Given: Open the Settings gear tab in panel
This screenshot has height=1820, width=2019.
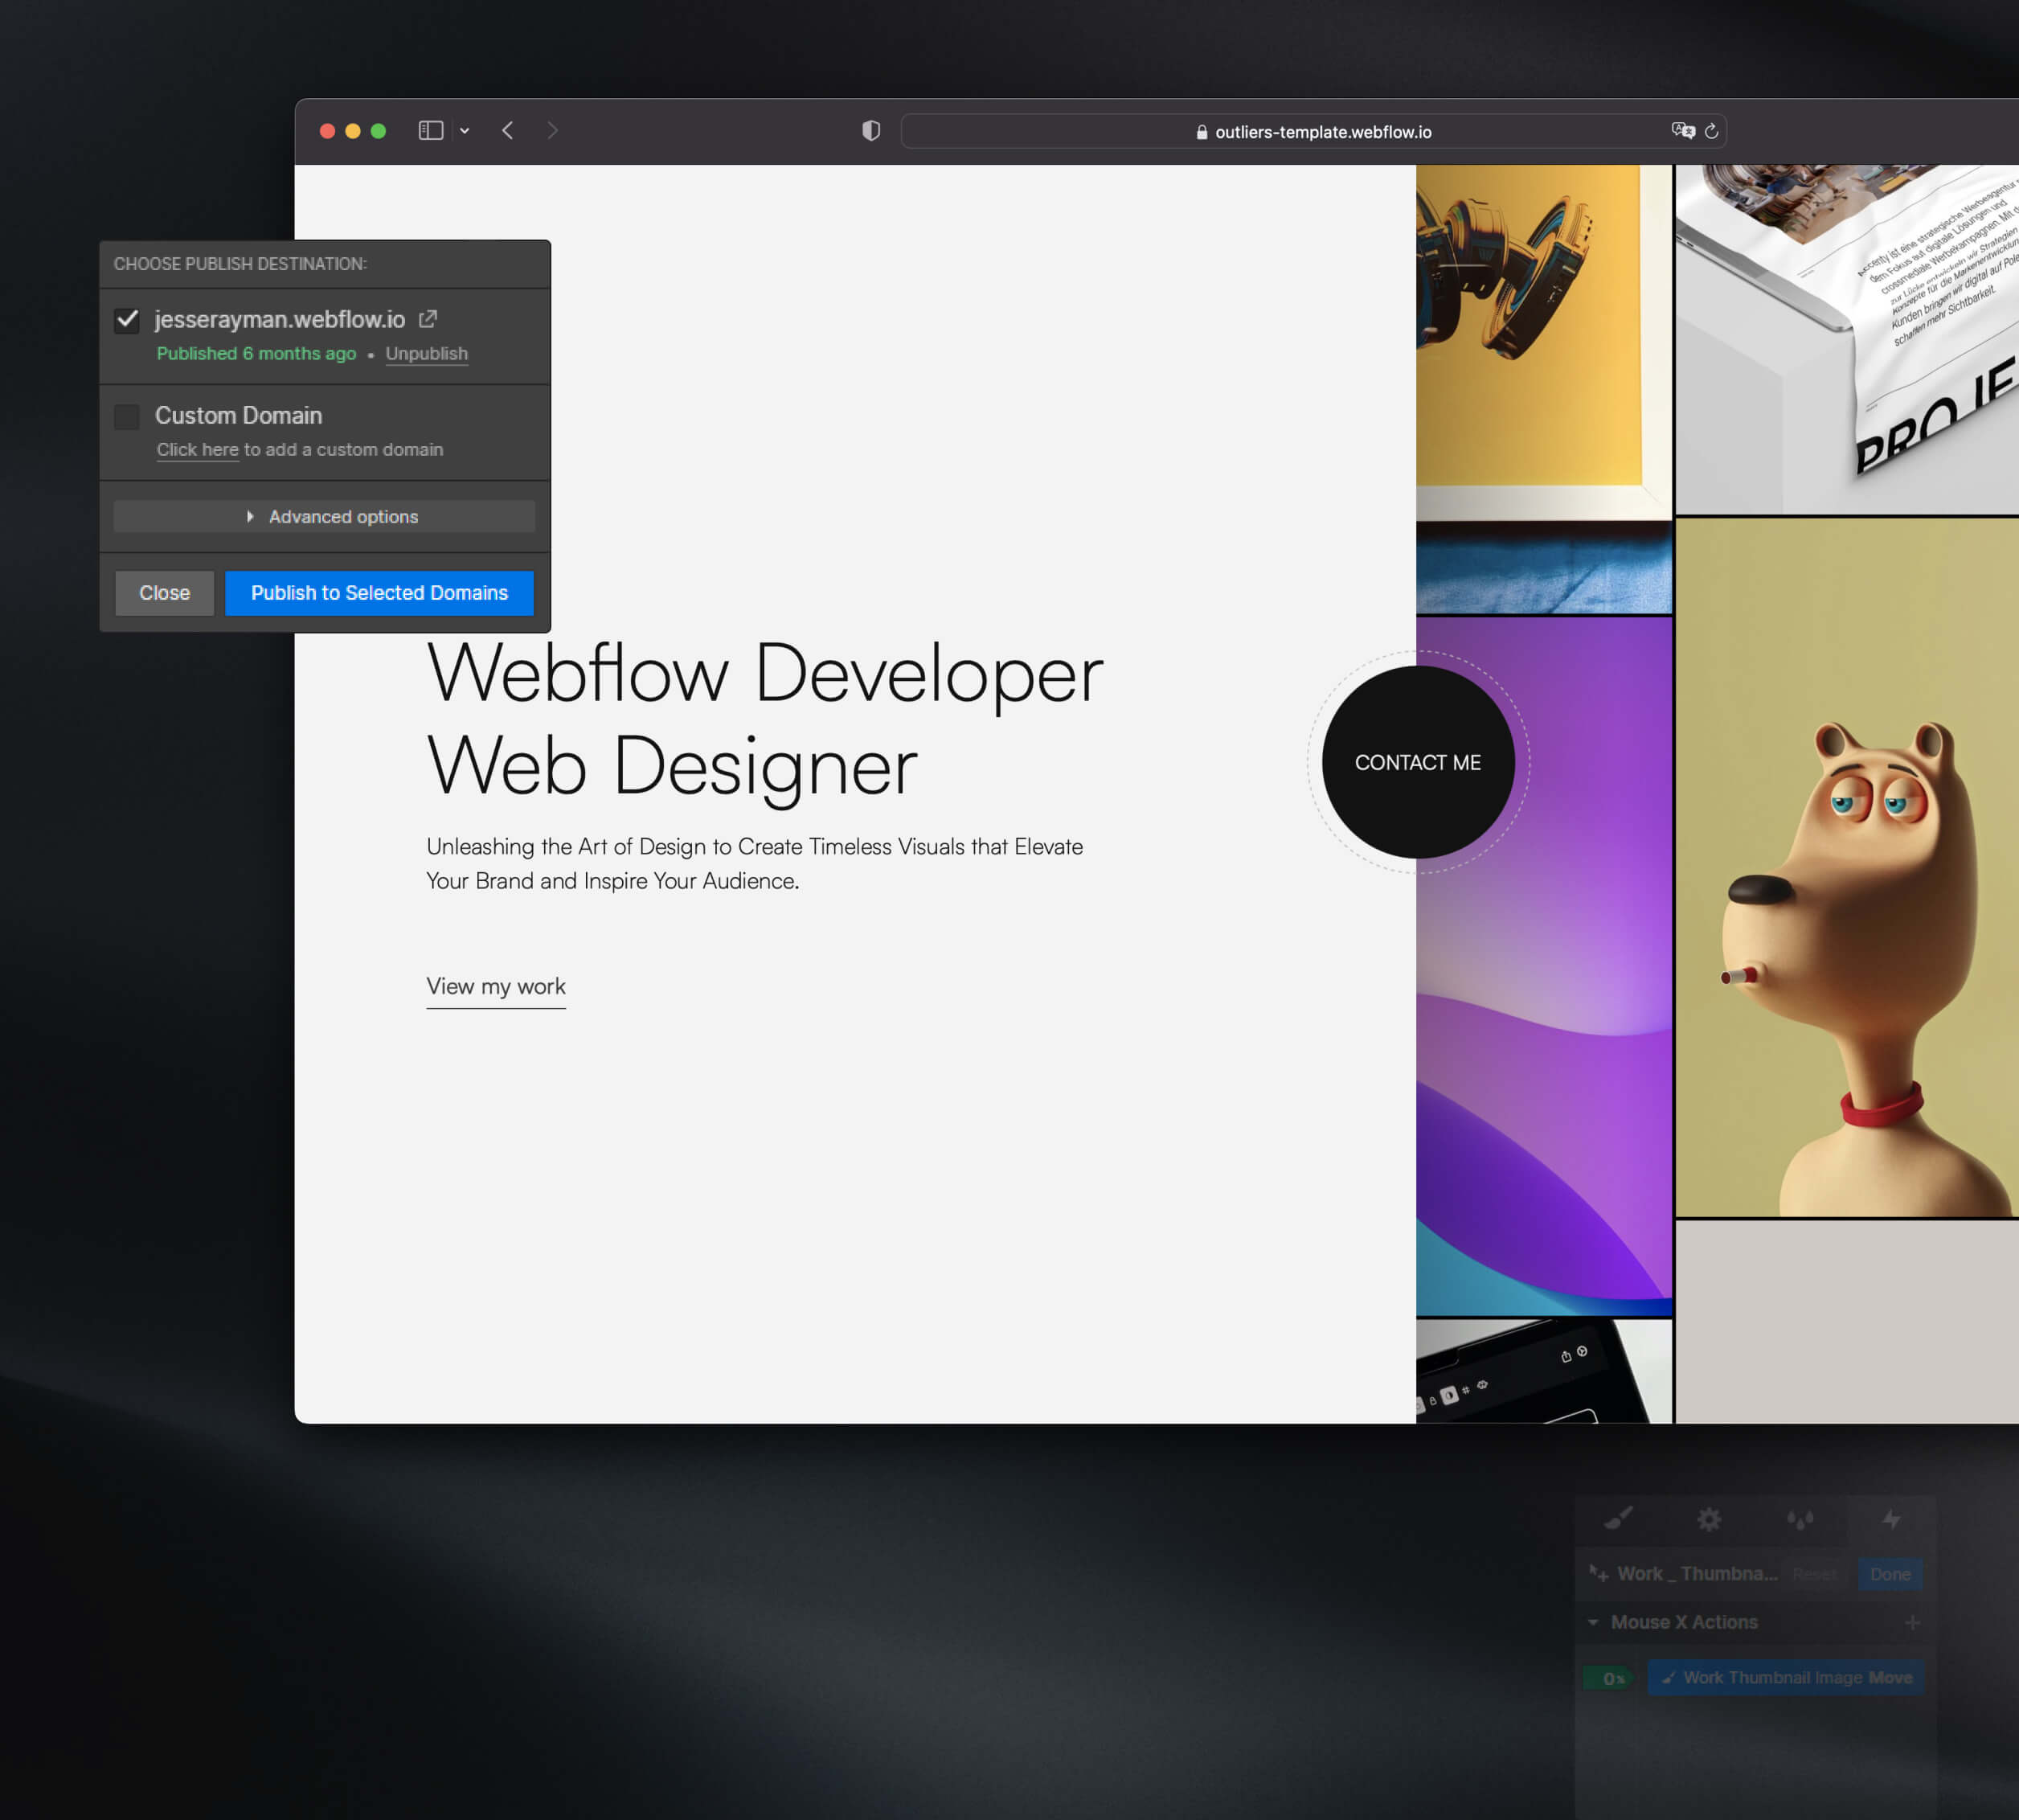Looking at the screenshot, I should pos(1709,1519).
